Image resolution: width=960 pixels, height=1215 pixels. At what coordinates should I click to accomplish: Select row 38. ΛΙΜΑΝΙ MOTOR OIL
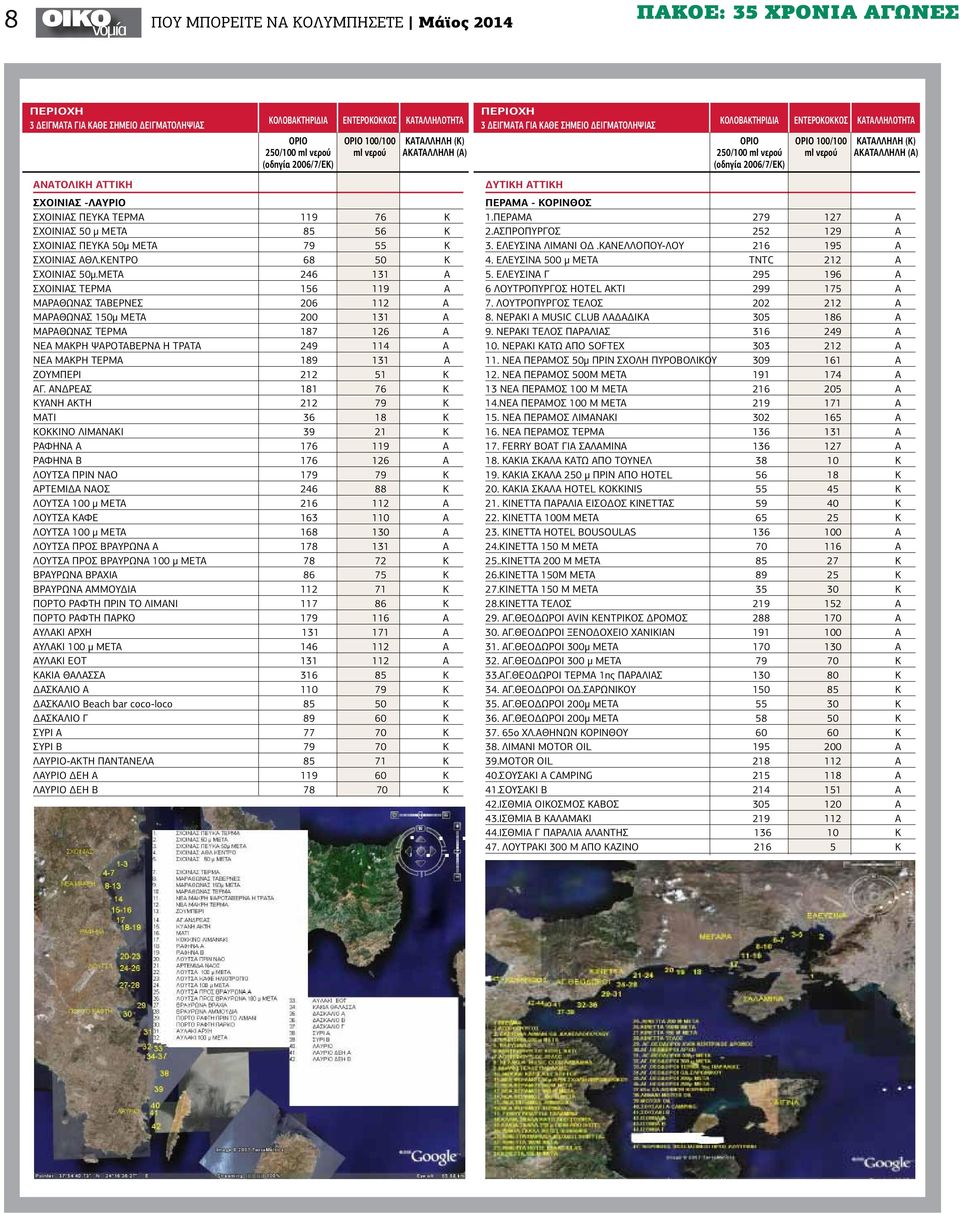[698, 747]
